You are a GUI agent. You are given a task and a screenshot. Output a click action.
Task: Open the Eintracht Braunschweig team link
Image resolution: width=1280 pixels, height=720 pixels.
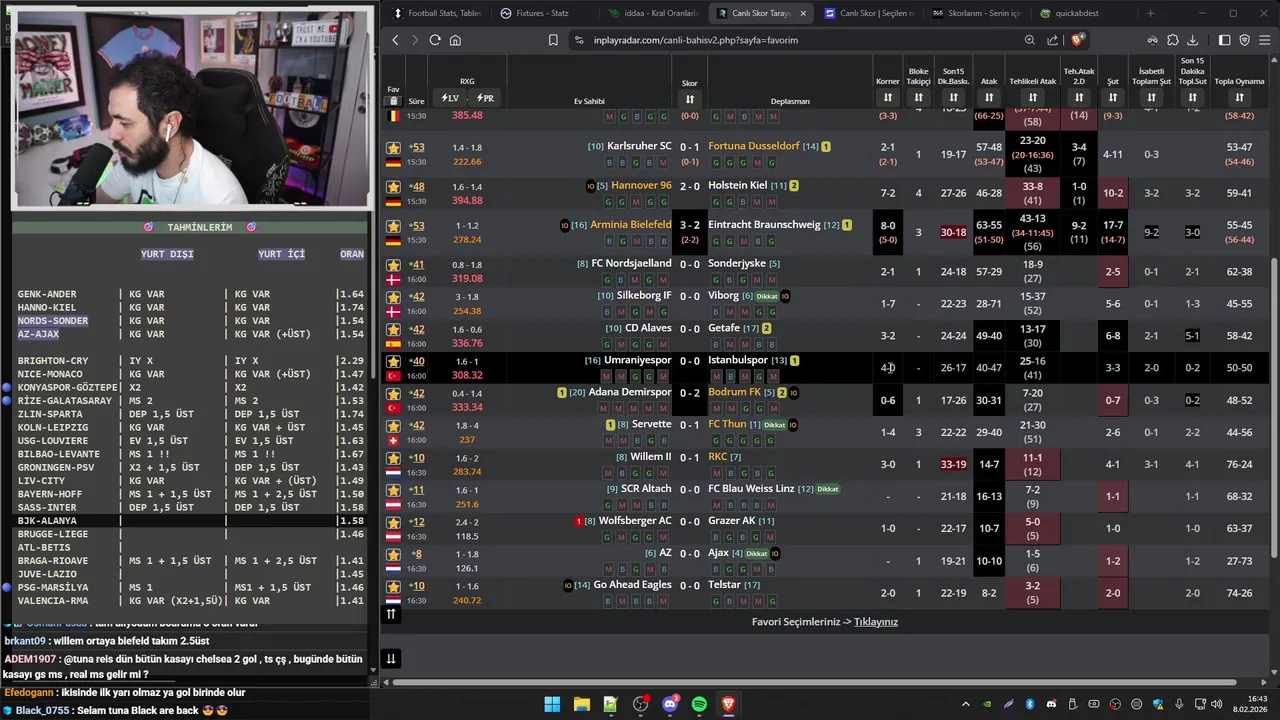click(x=764, y=225)
